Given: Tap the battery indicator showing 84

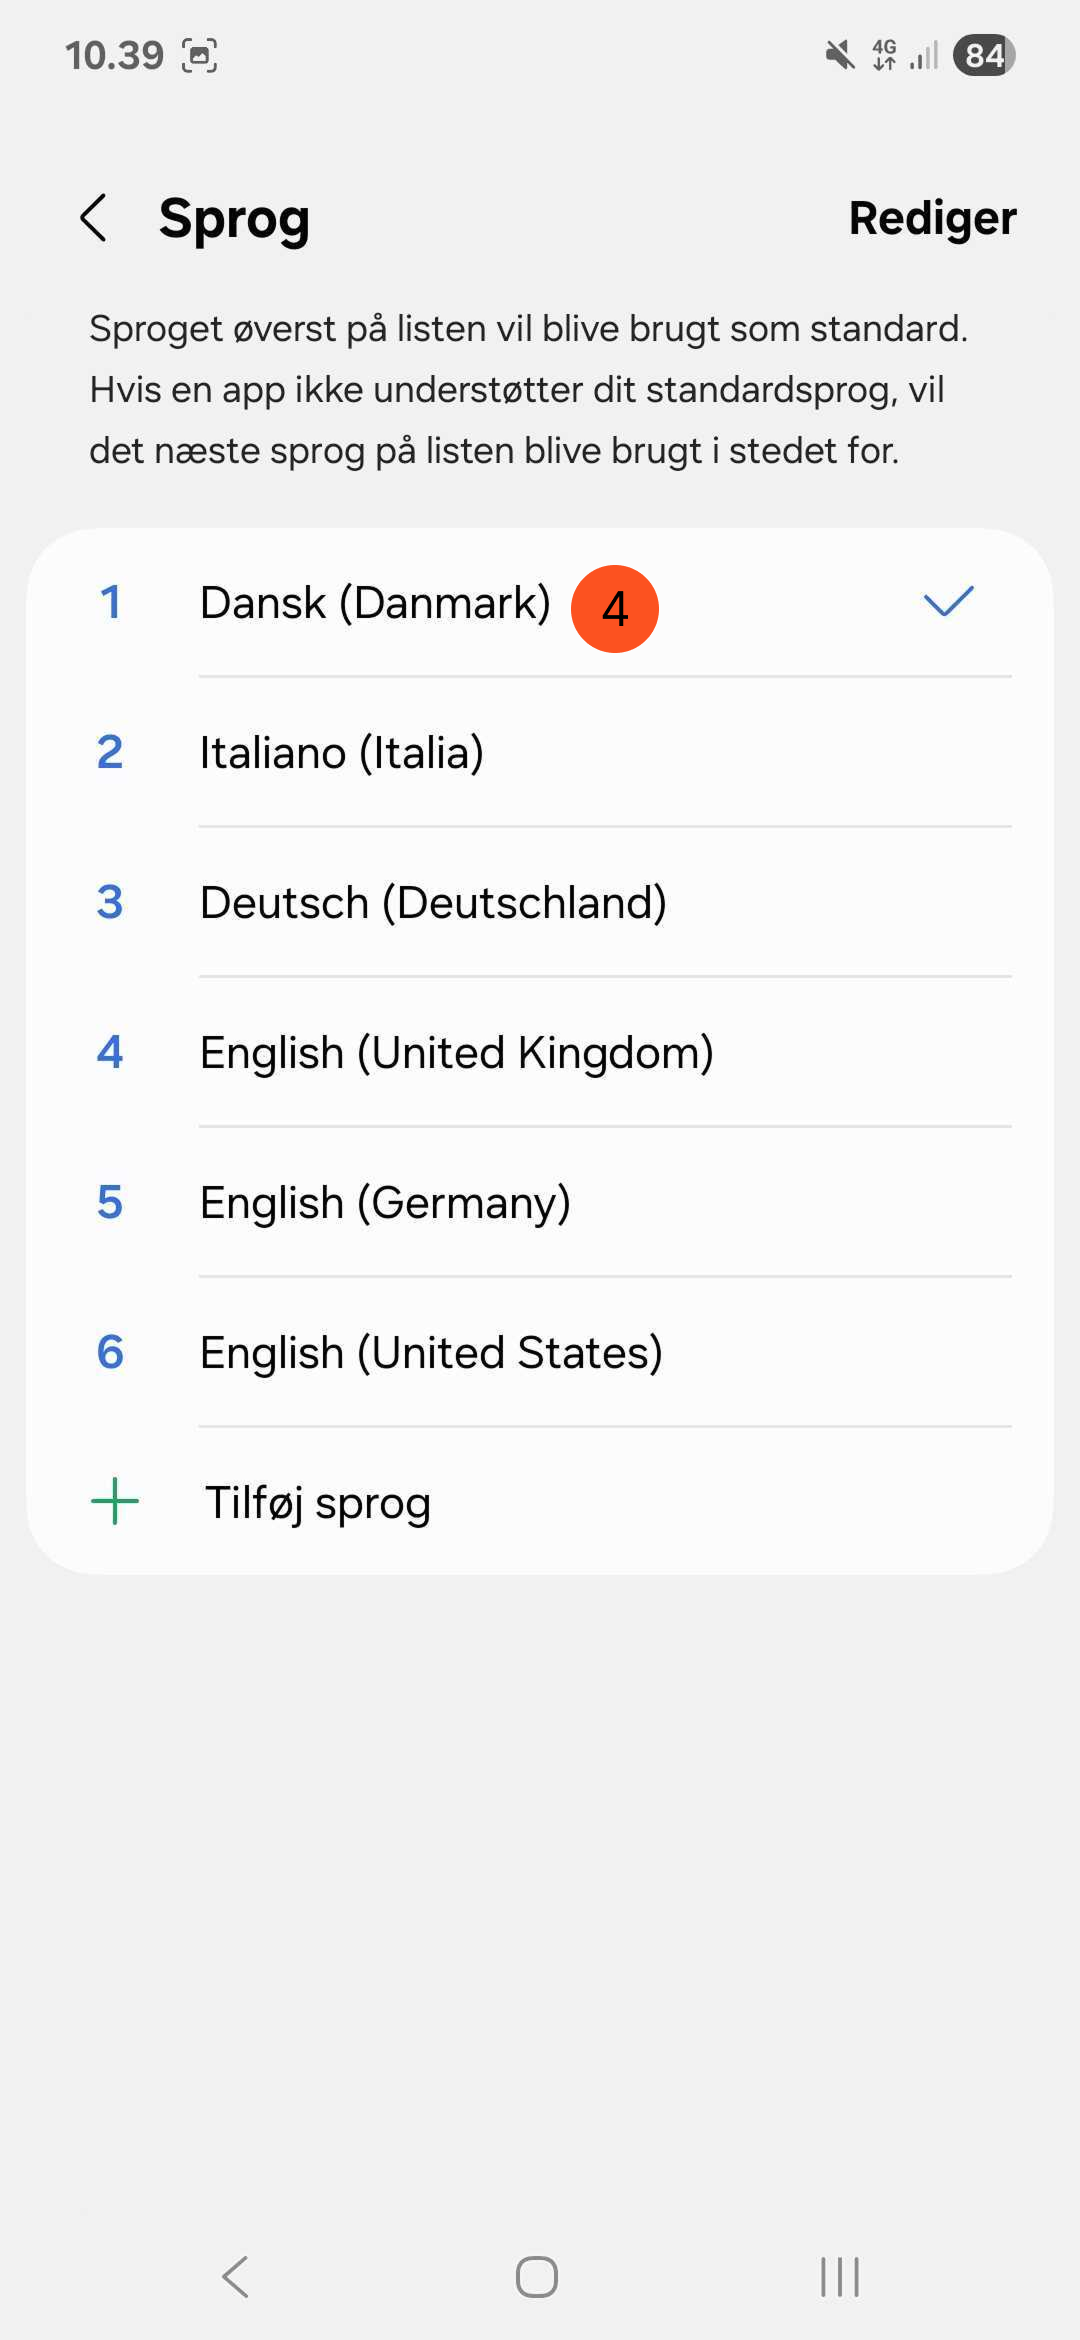Looking at the screenshot, I should click(x=984, y=55).
